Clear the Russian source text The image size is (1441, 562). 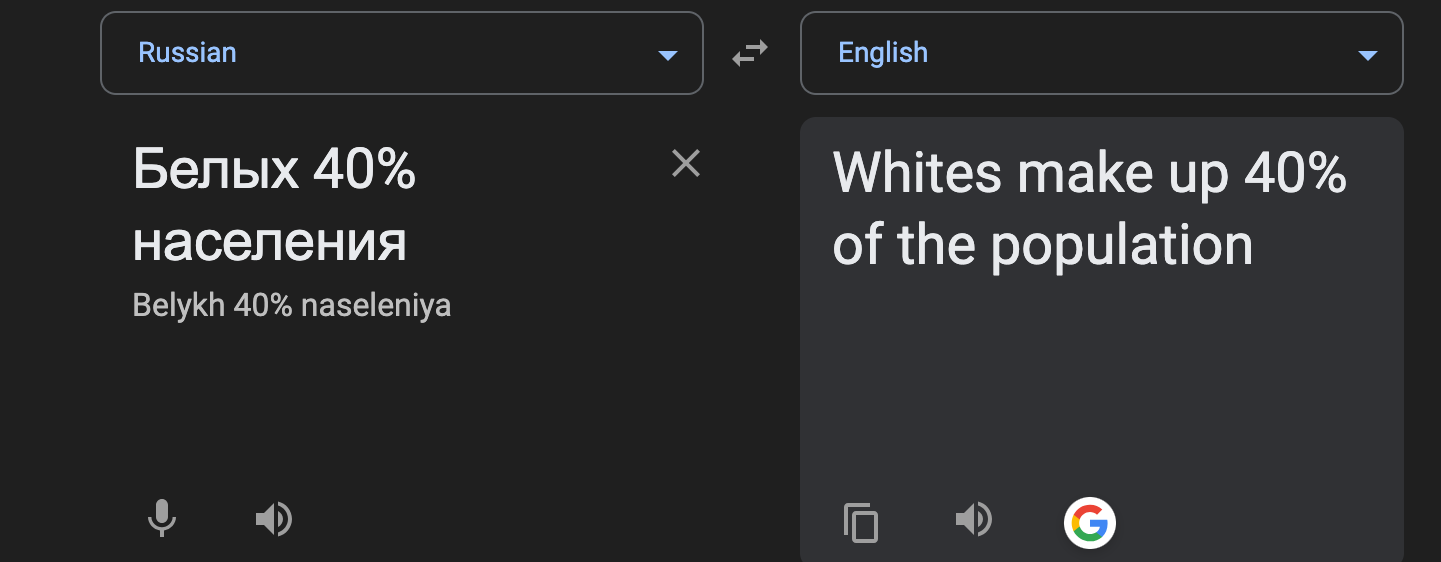686,163
